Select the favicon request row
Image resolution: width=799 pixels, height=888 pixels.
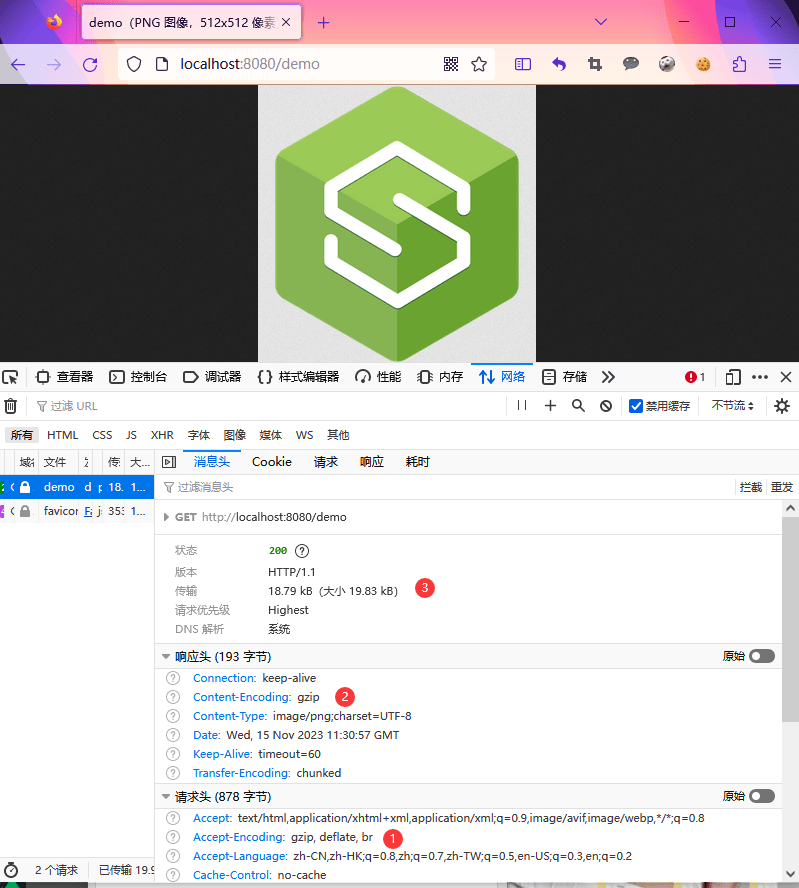tap(77, 511)
